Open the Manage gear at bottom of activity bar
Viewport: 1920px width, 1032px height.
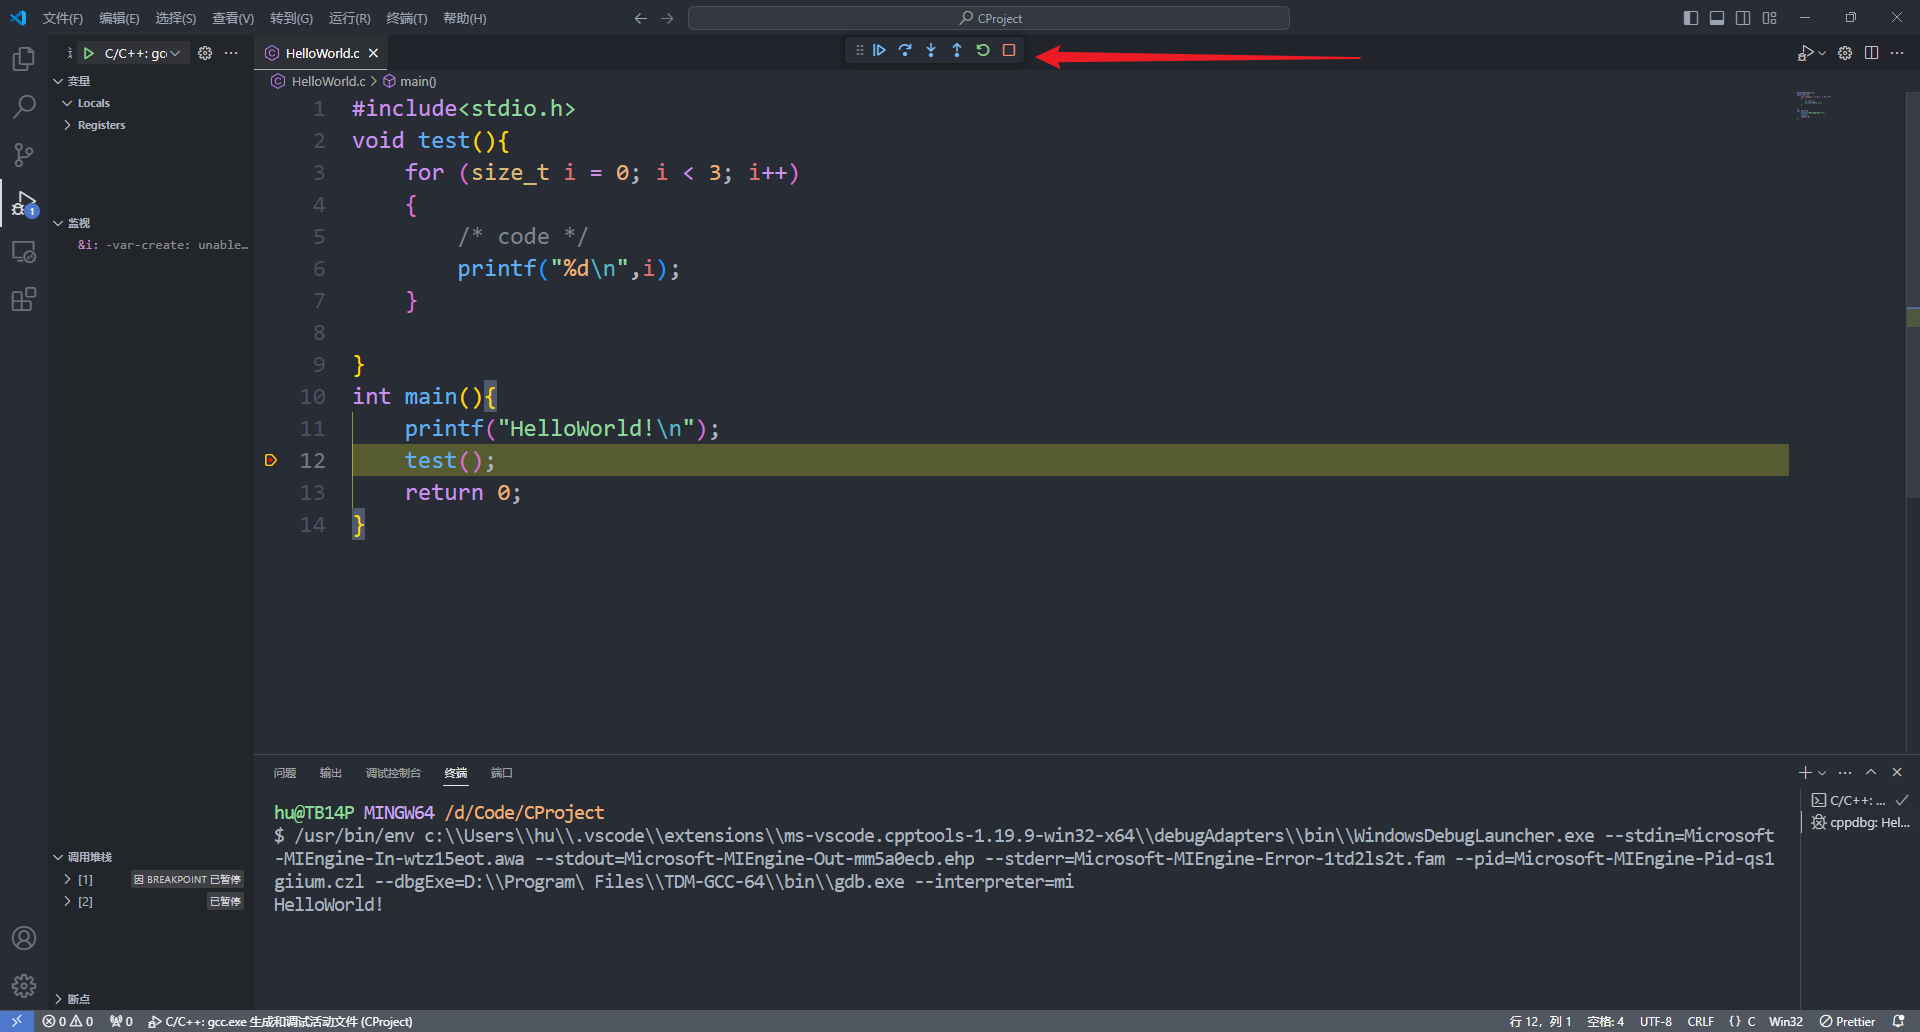[24, 986]
